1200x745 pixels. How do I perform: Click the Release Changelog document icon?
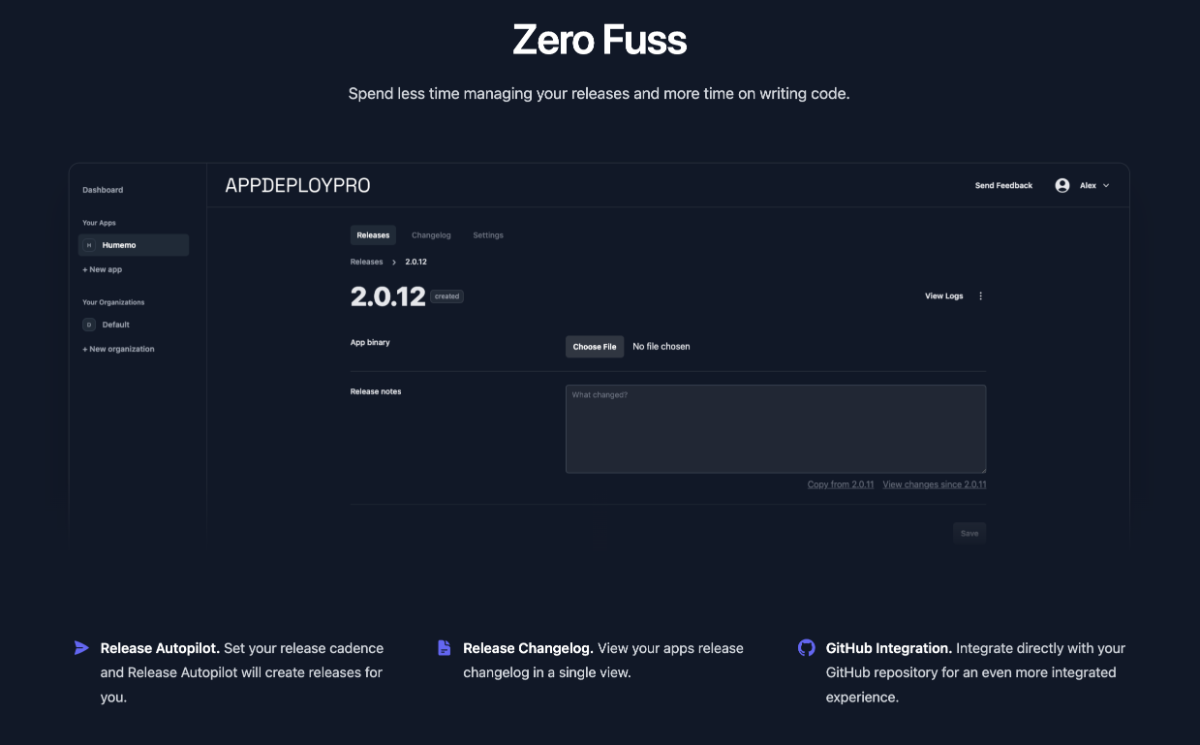444,648
